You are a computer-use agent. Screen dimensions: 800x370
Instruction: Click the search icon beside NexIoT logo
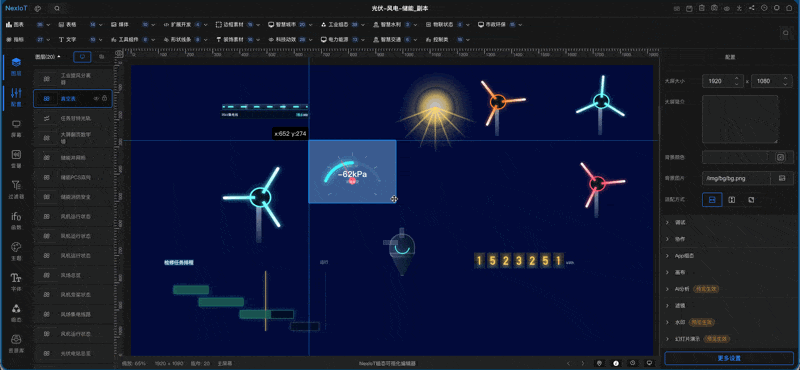click(x=57, y=9)
